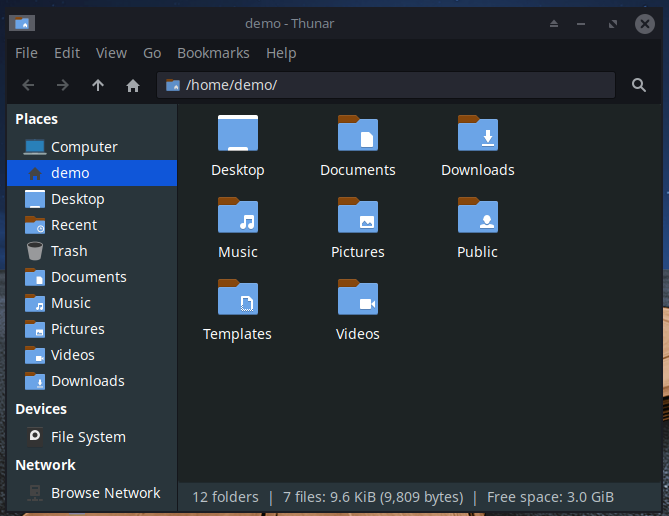The image size is (669, 516).
Task: Open Recent in the sidebar
Action: click(92, 225)
